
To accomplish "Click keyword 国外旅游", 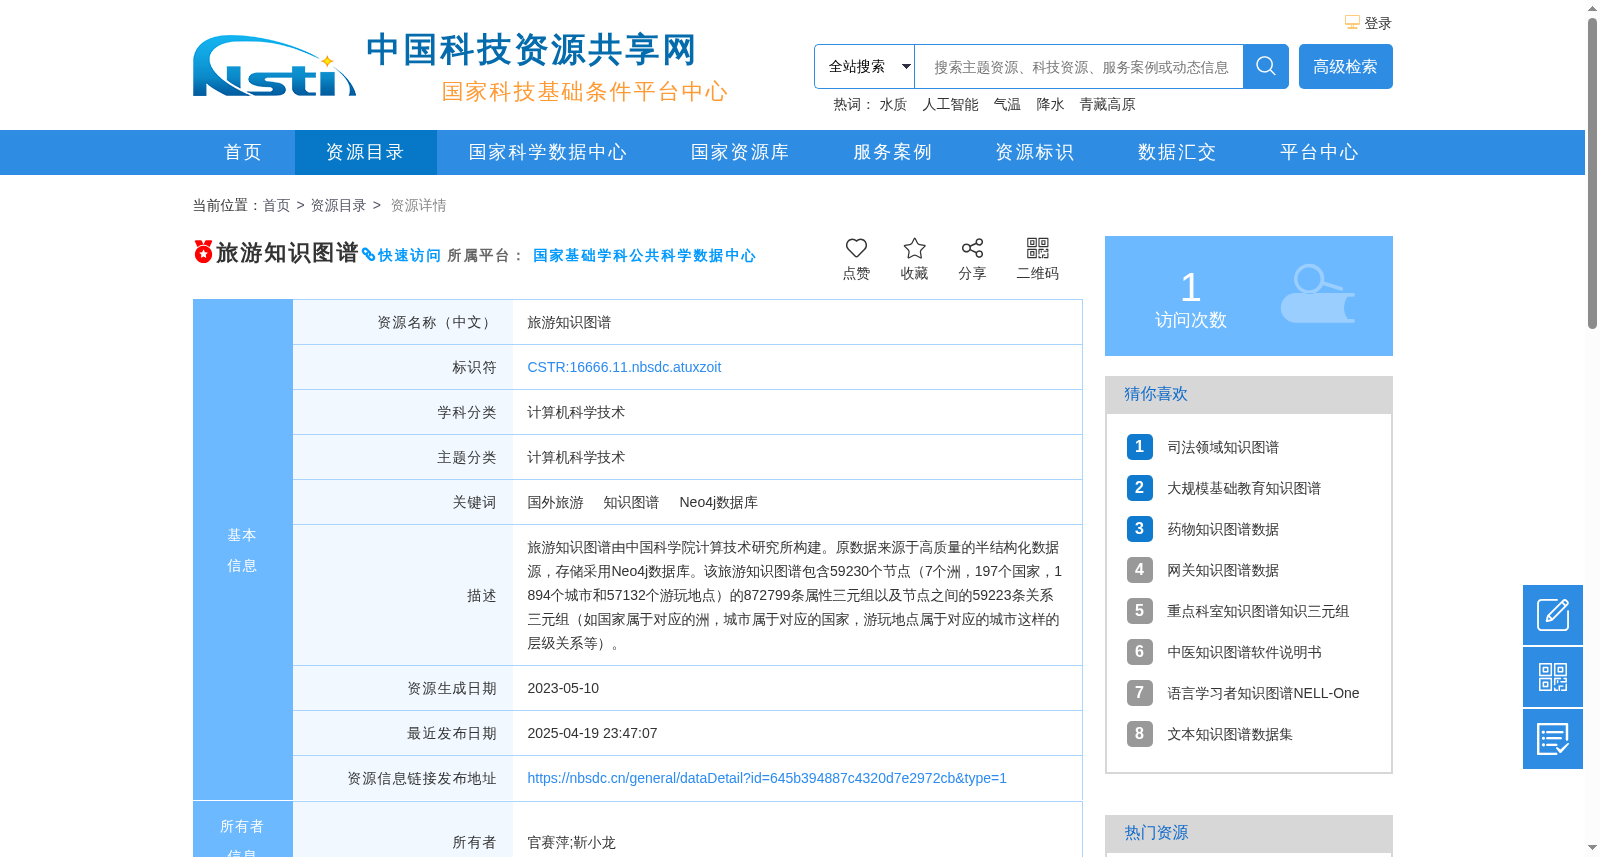I will tap(555, 502).
